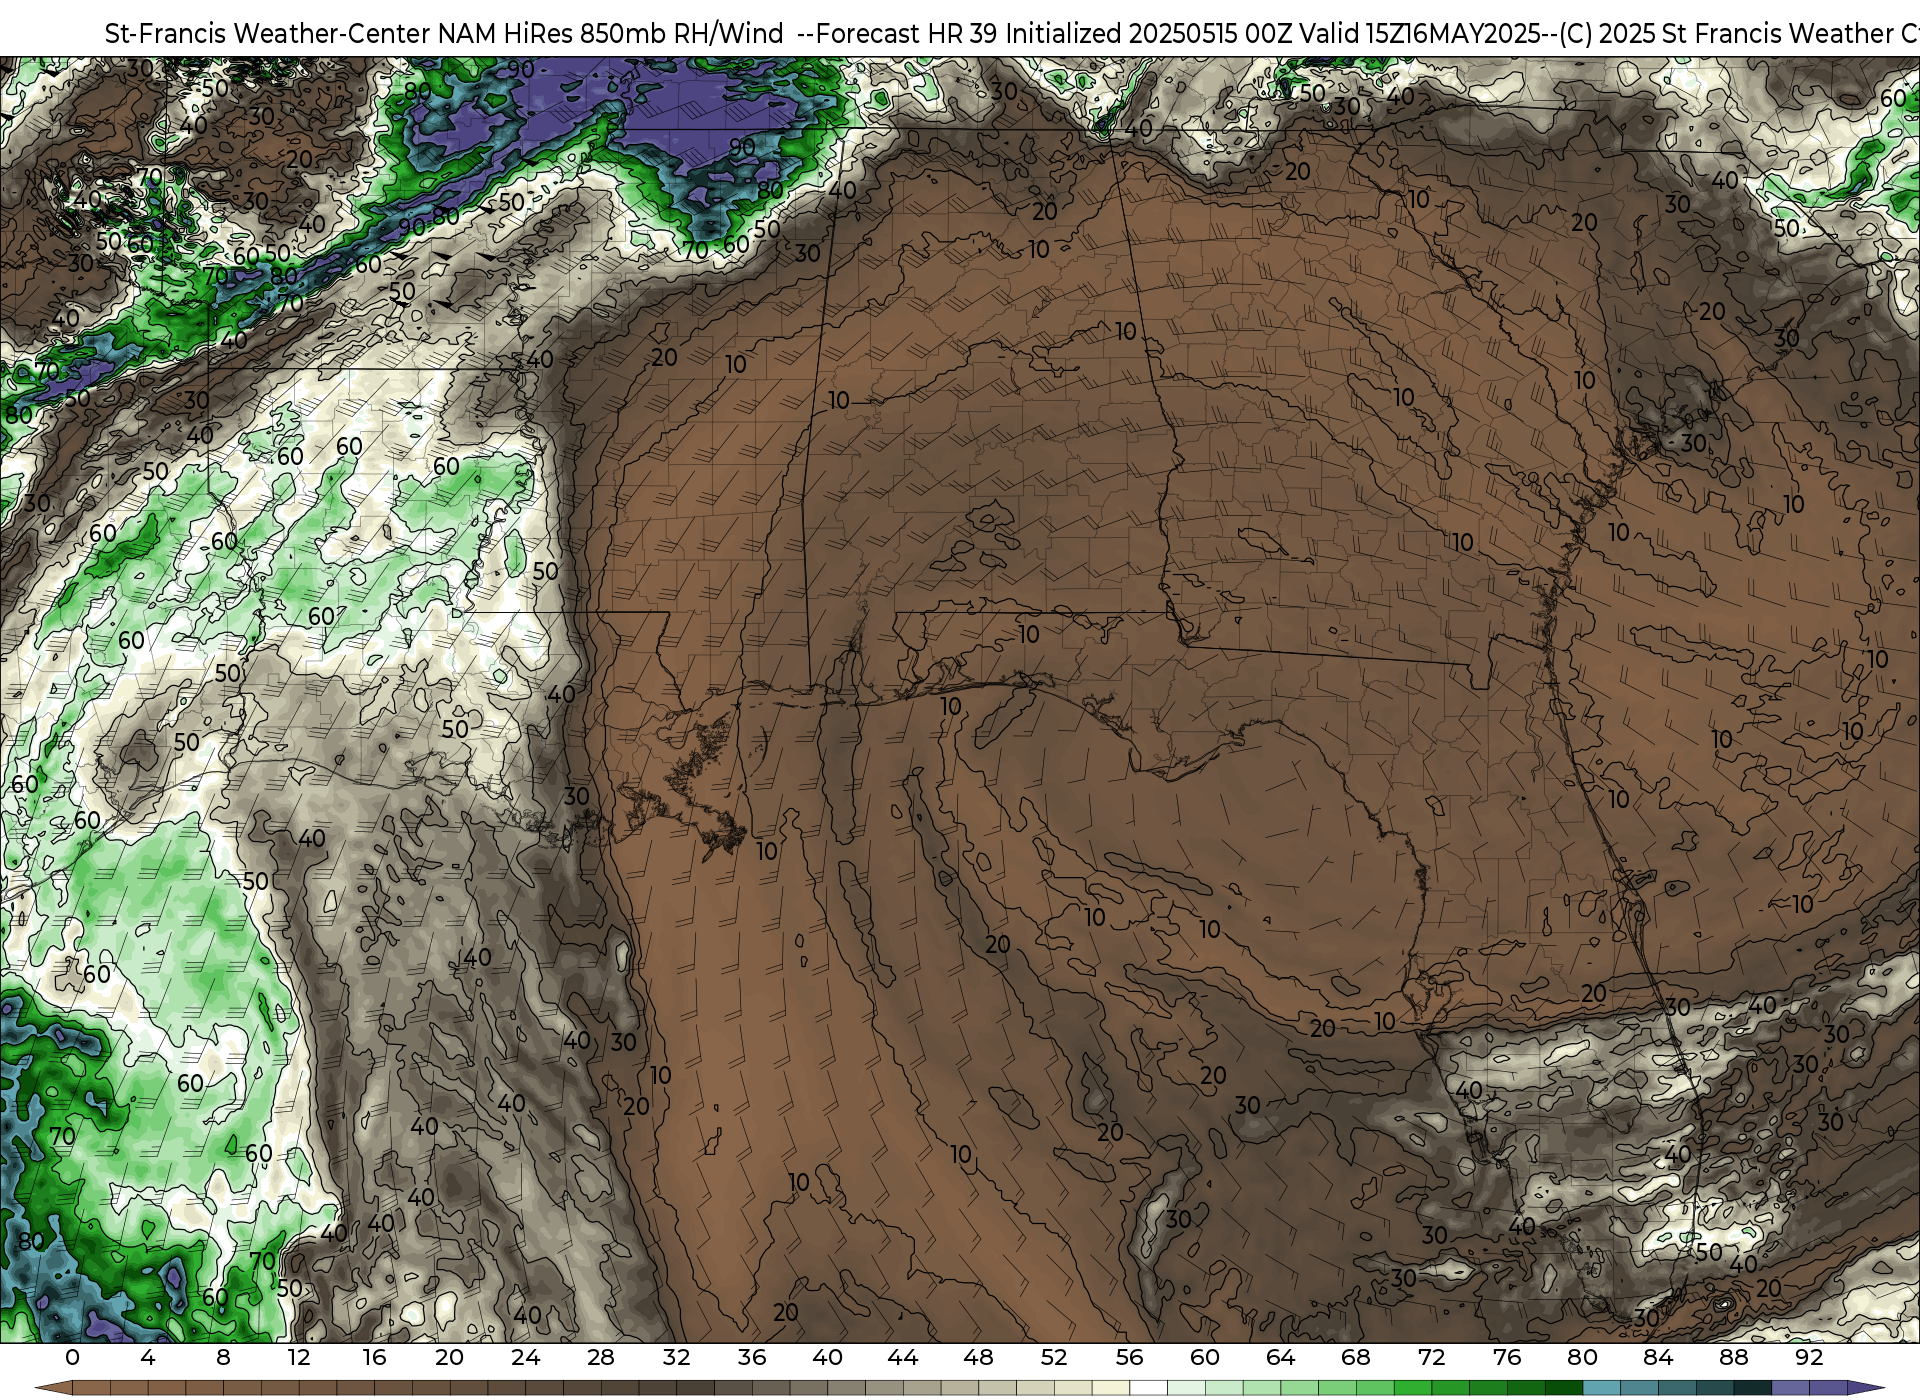Click the colorbar tick label '28'
Viewport: 1920px width, 1400px height.
coord(601,1357)
